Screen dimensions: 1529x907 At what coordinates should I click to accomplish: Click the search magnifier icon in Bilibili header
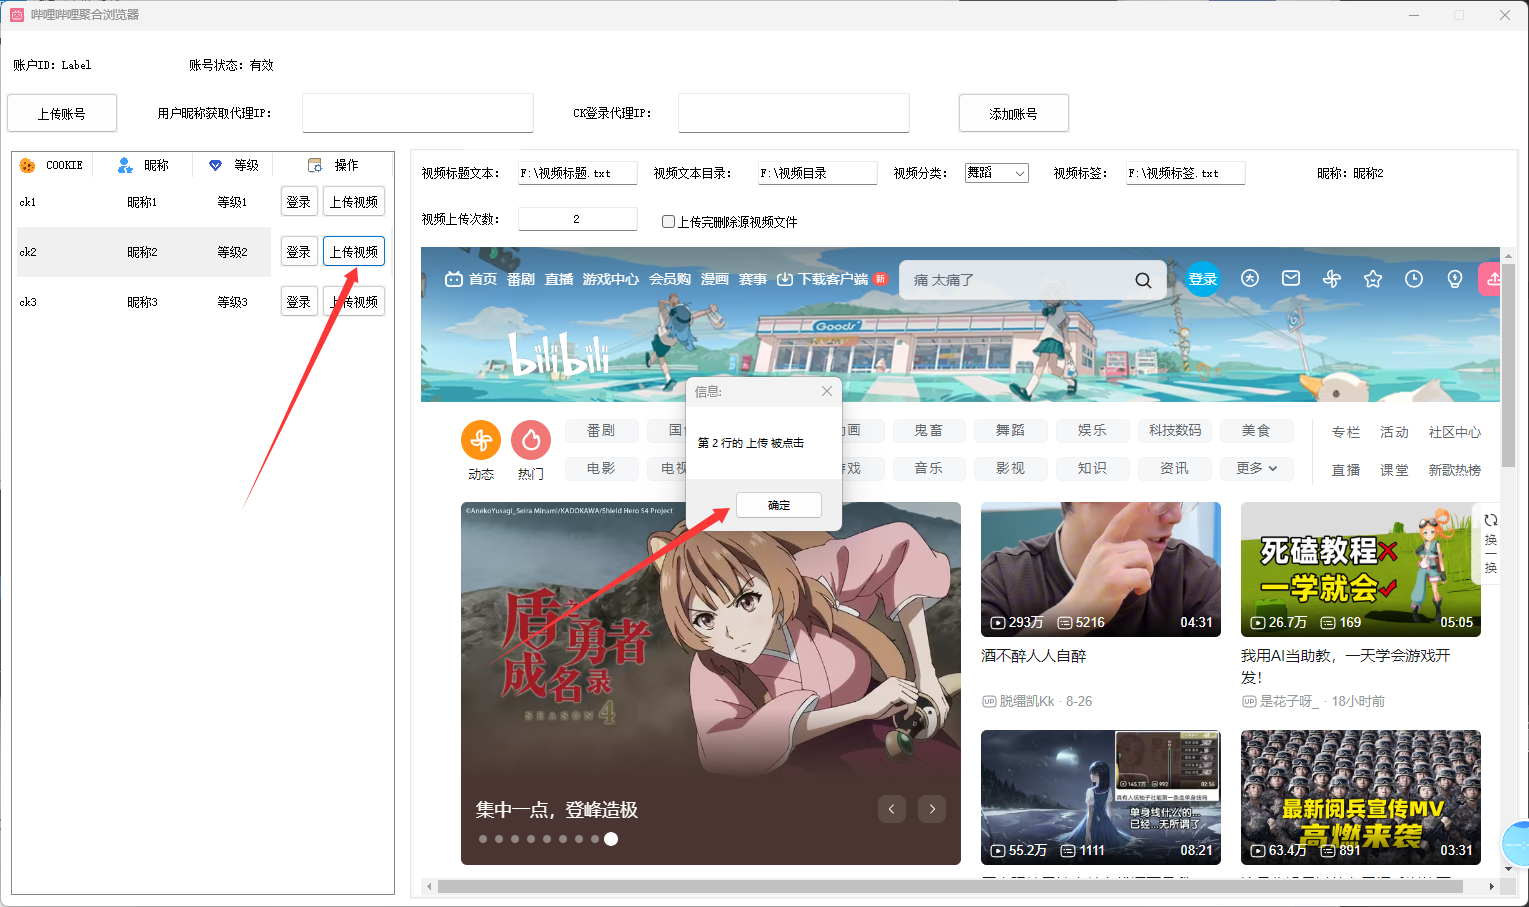[x=1143, y=280]
